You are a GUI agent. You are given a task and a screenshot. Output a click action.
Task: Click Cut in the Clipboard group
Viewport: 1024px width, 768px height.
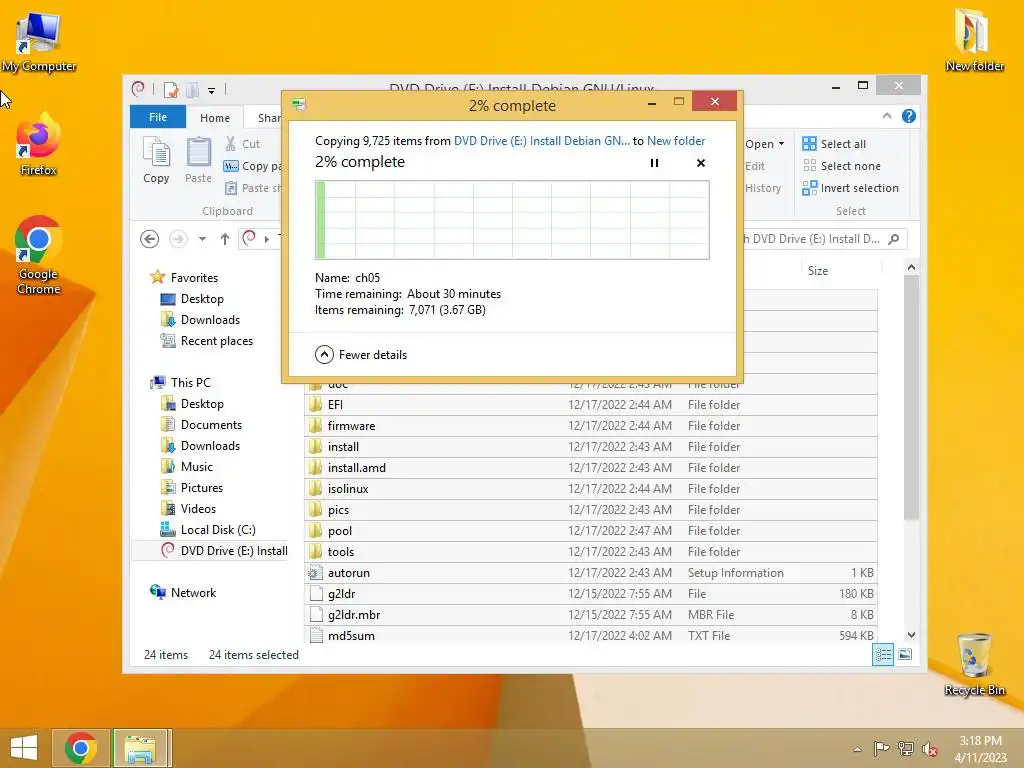(x=242, y=144)
